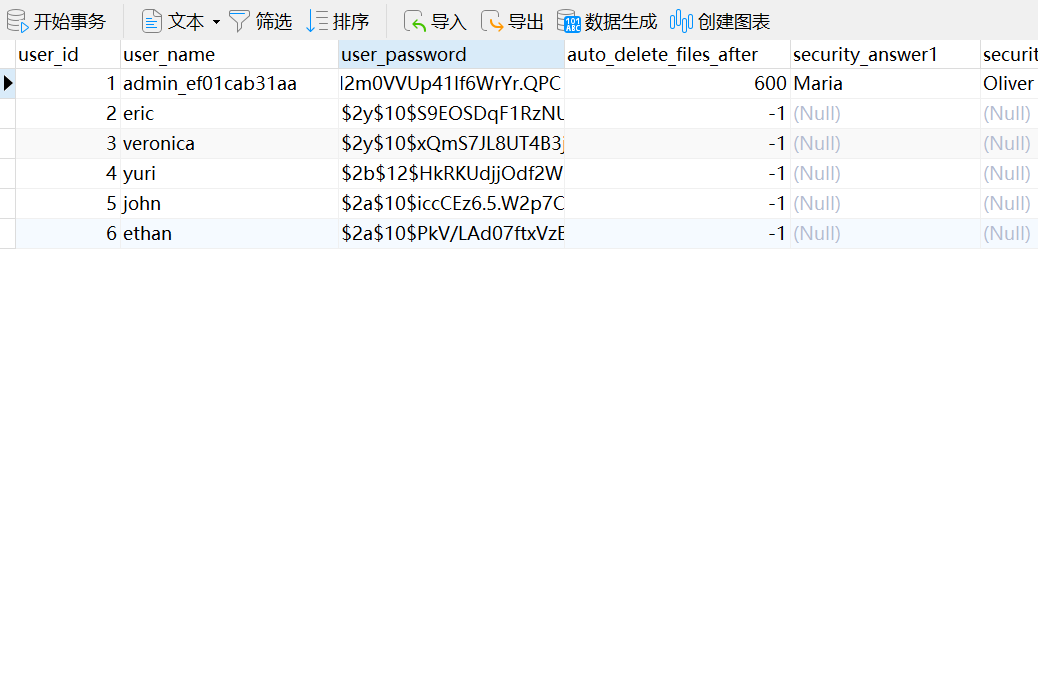Screen dimensions: 1038x677
Task: Click the 导出 (Export) icon
Action: pos(492,21)
